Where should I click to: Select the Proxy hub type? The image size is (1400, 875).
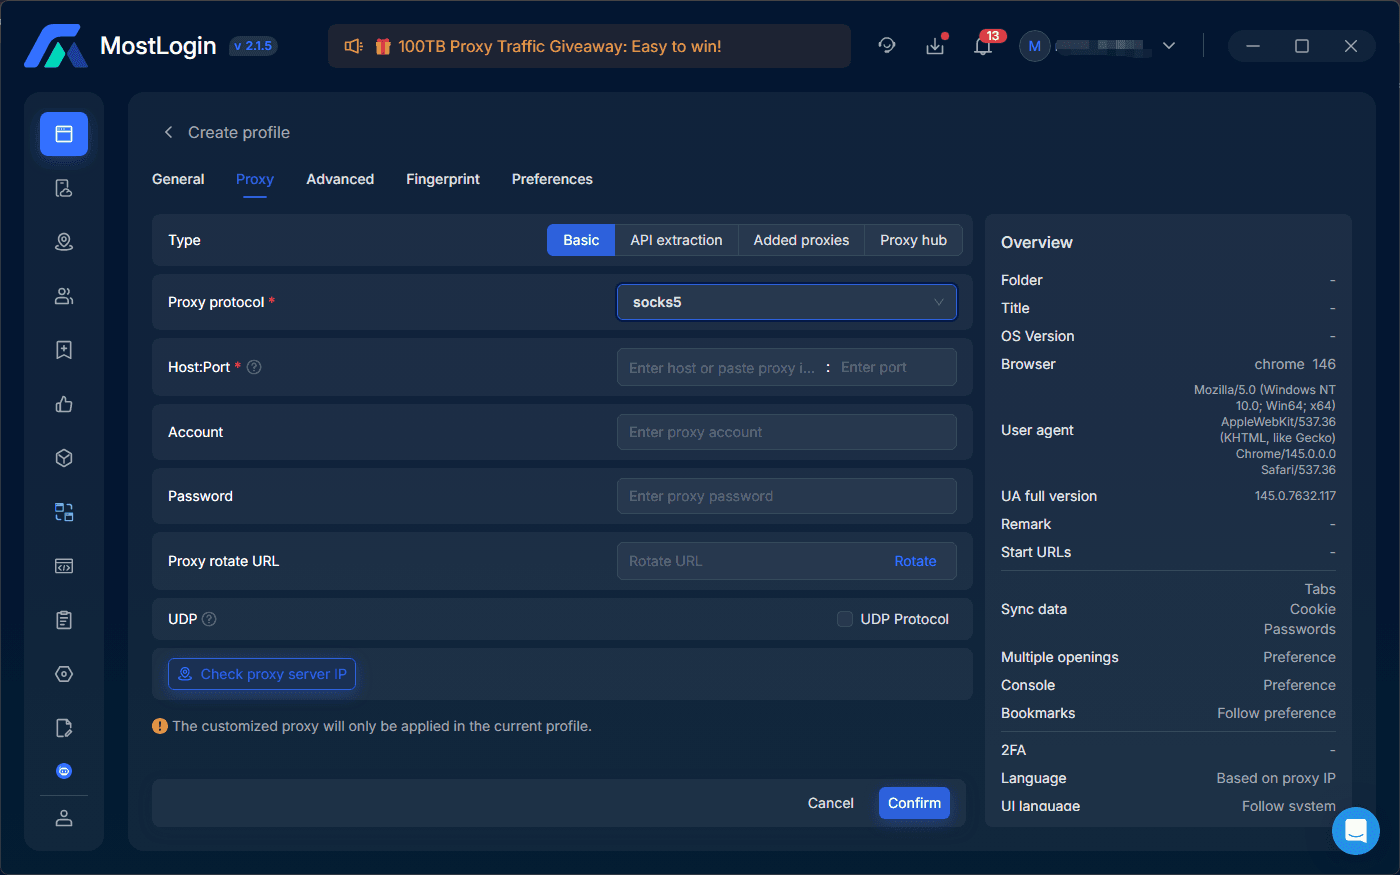[x=913, y=240]
